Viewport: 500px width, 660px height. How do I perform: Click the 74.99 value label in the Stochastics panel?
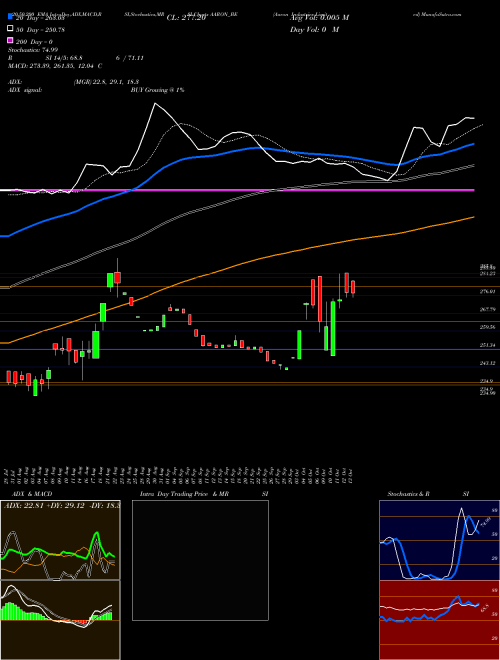point(485,522)
